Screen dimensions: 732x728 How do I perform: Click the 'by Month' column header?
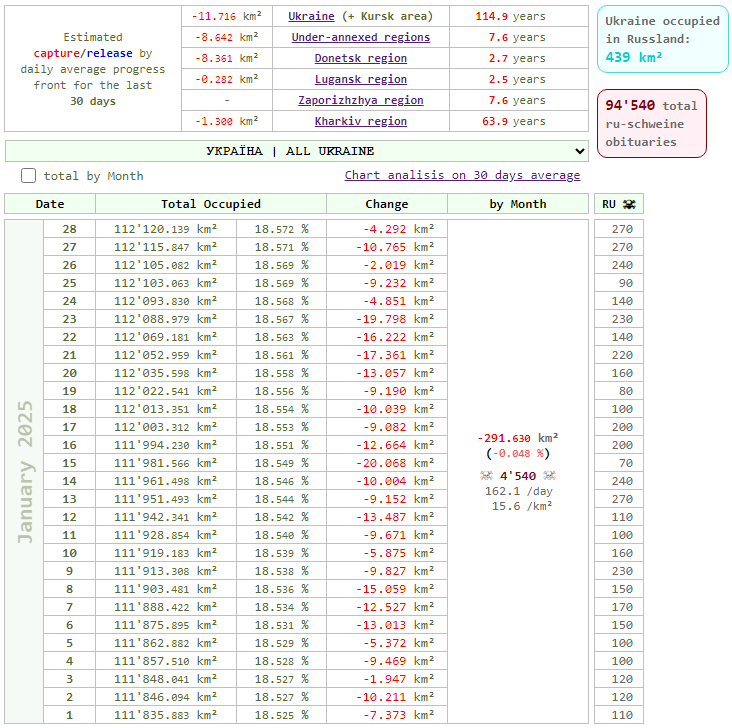518,204
